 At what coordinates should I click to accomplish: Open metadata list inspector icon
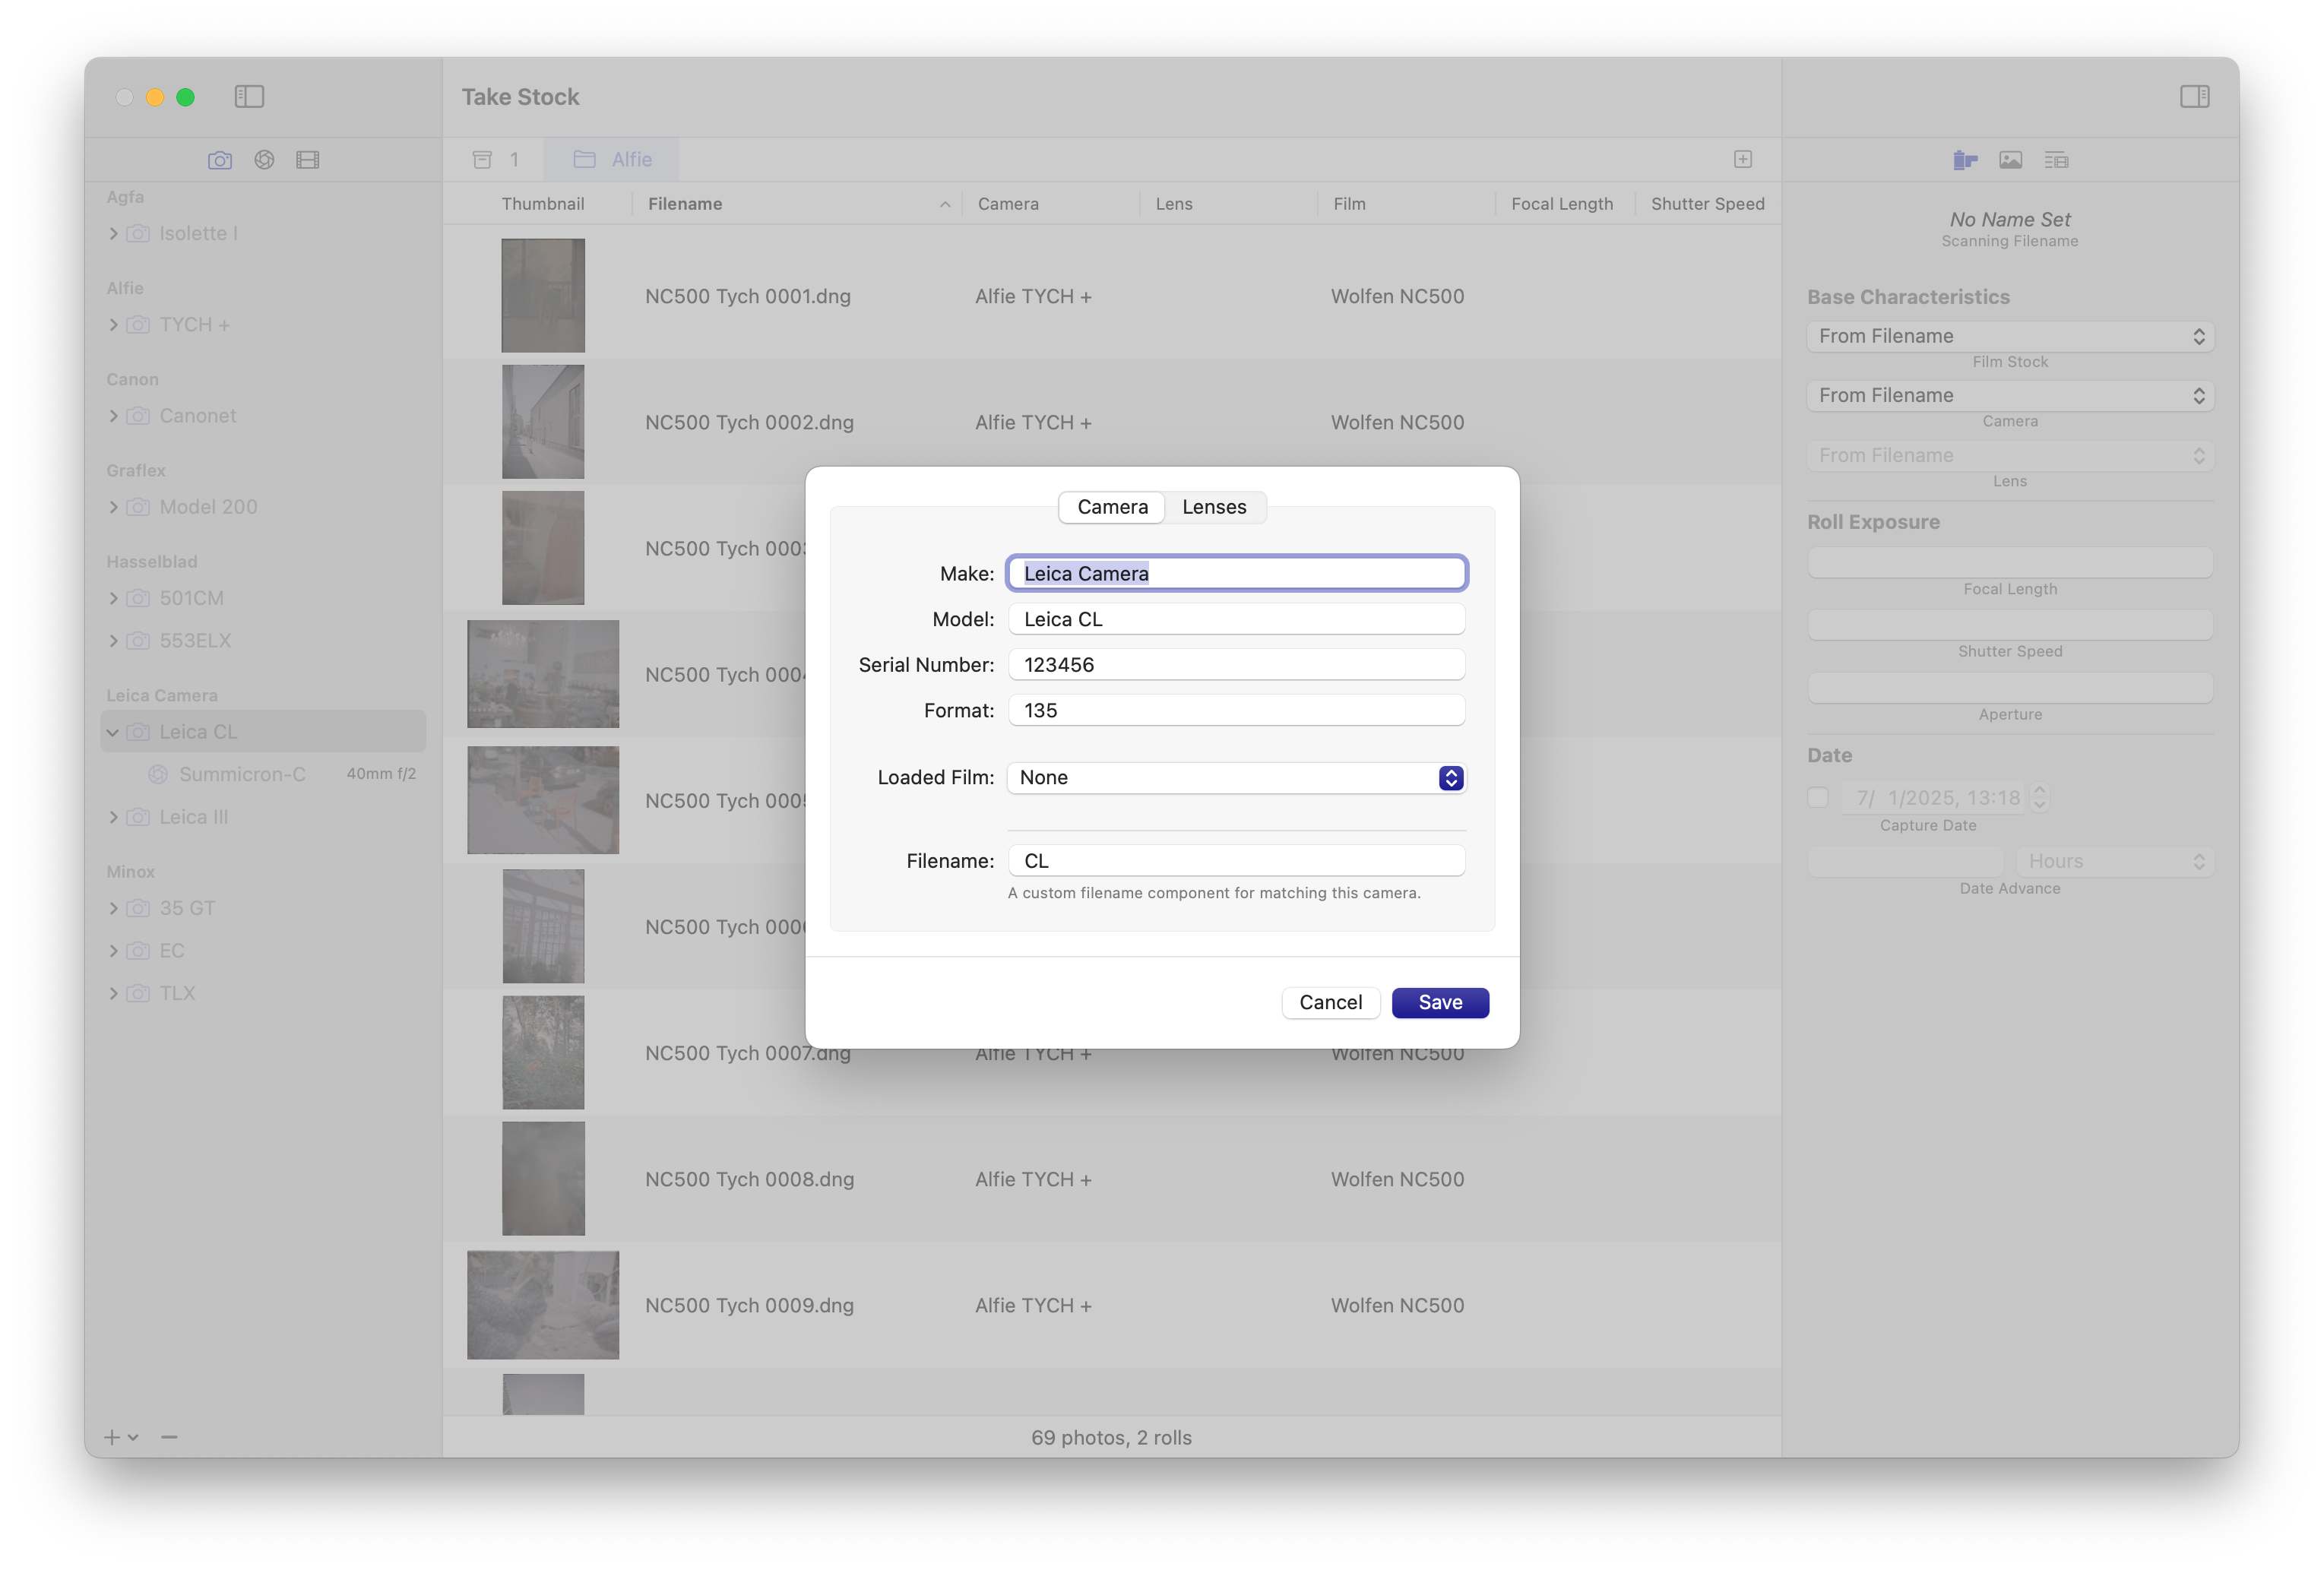coord(2056,160)
